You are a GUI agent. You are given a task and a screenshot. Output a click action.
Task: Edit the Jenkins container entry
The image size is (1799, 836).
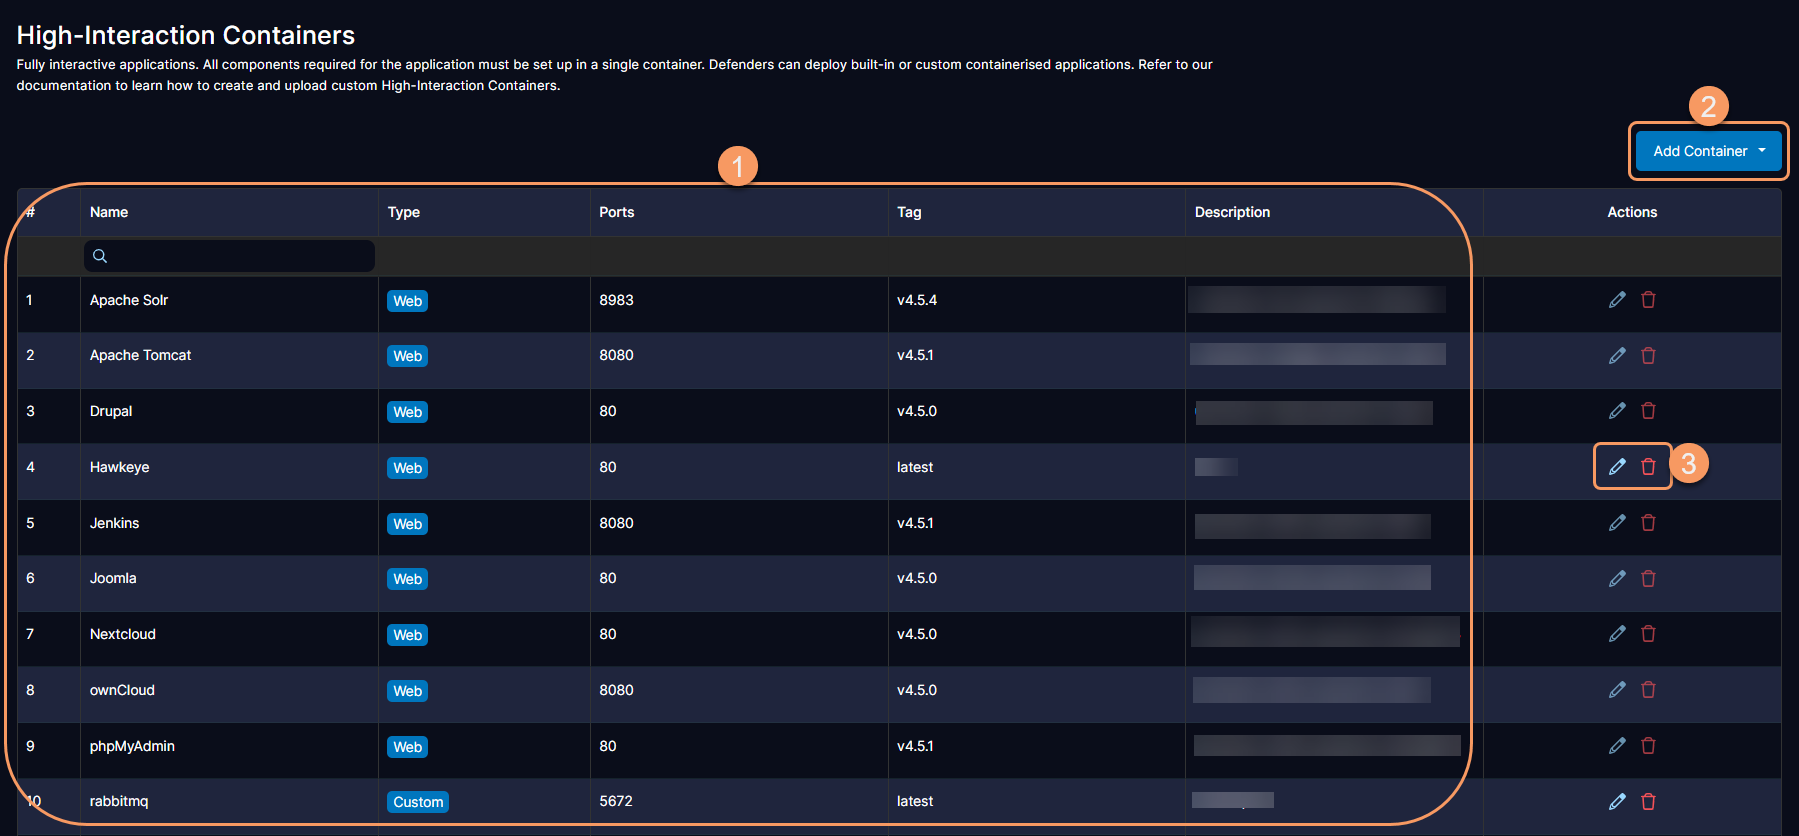tap(1616, 523)
